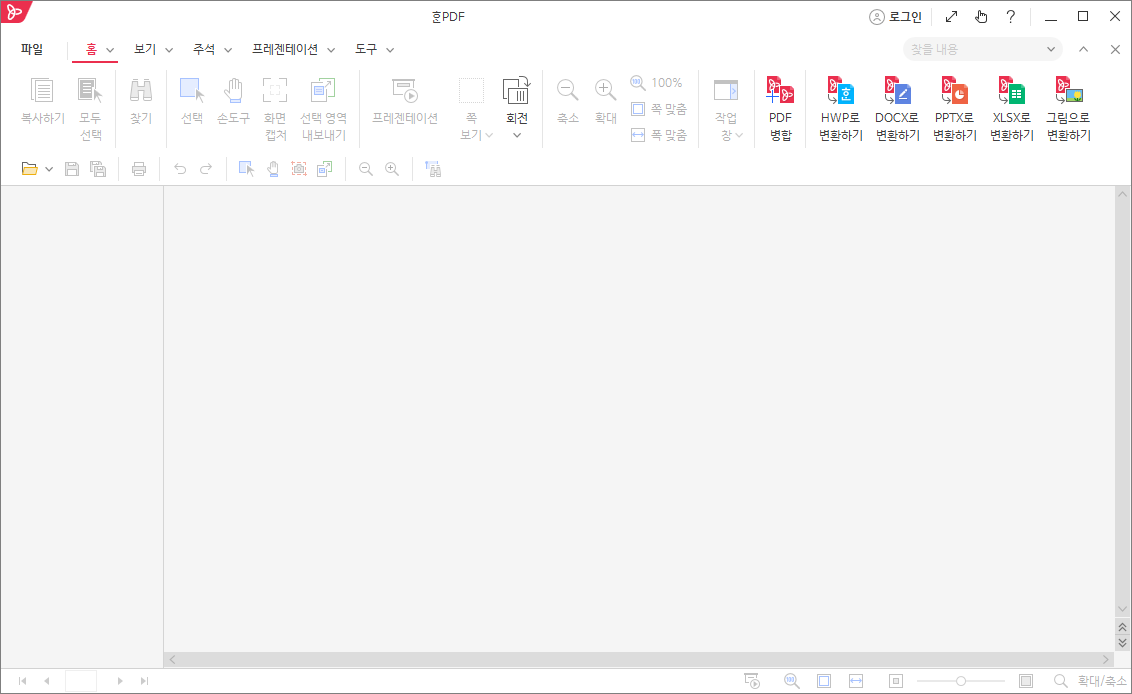
Task: Convert to HWP with HWP로 변환하기
Action: [x=840, y=108]
